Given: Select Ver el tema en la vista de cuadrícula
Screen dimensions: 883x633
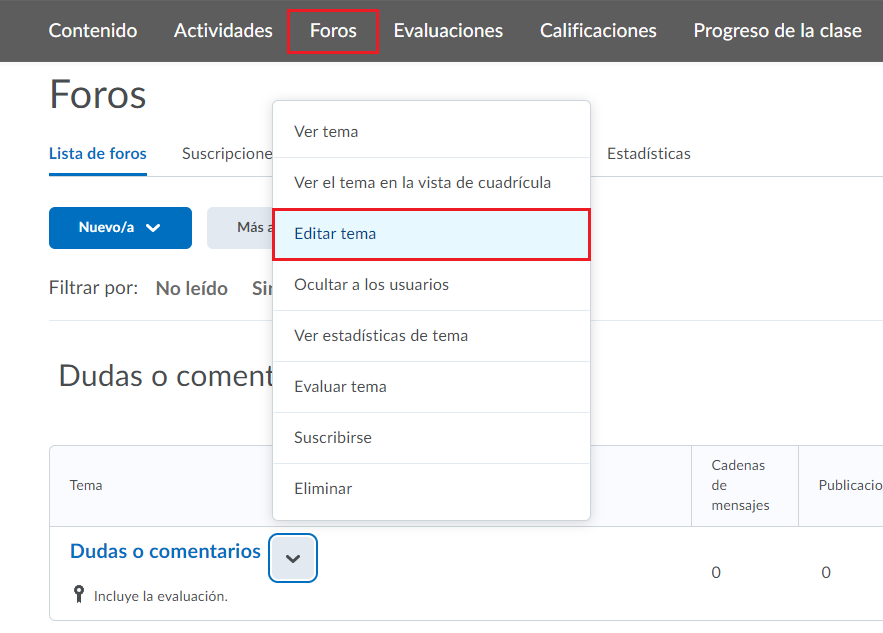Looking at the screenshot, I should pyautogui.click(x=422, y=182).
